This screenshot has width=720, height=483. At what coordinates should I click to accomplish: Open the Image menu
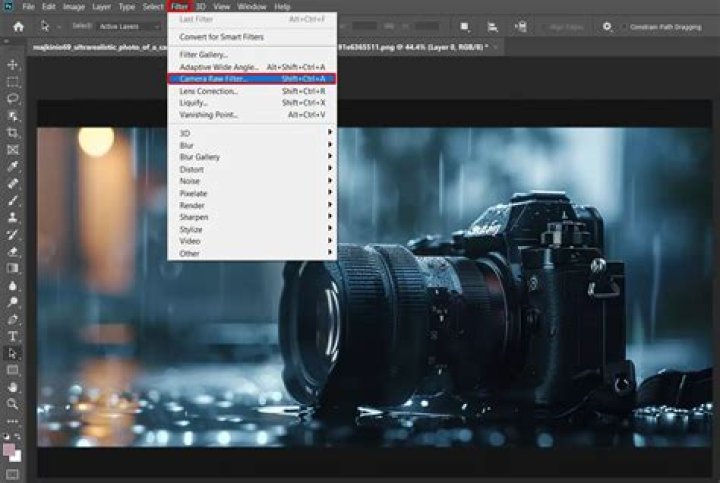(x=74, y=7)
